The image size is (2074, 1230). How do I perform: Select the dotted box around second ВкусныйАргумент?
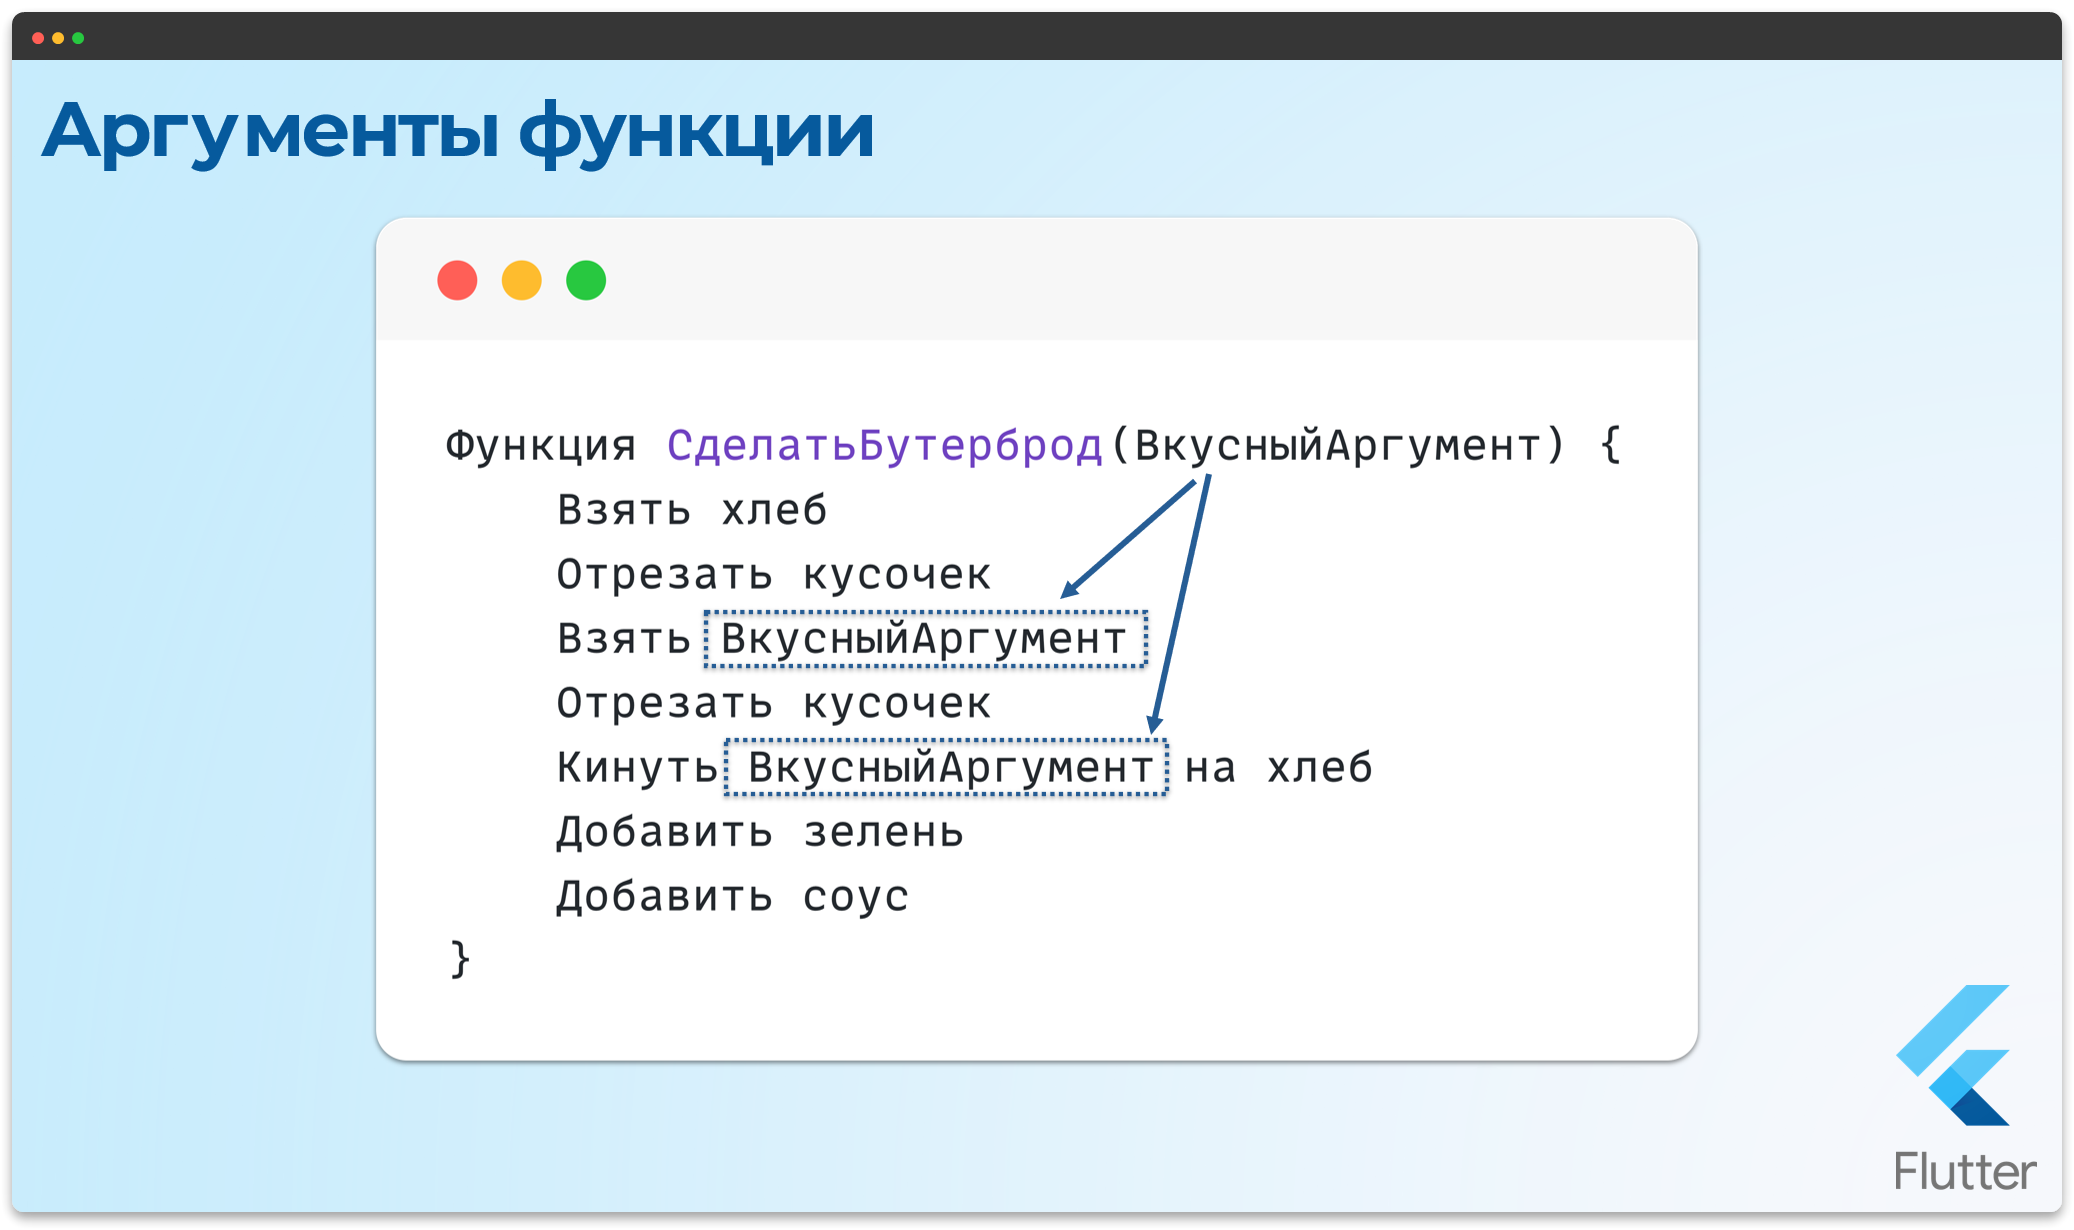tap(945, 767)
